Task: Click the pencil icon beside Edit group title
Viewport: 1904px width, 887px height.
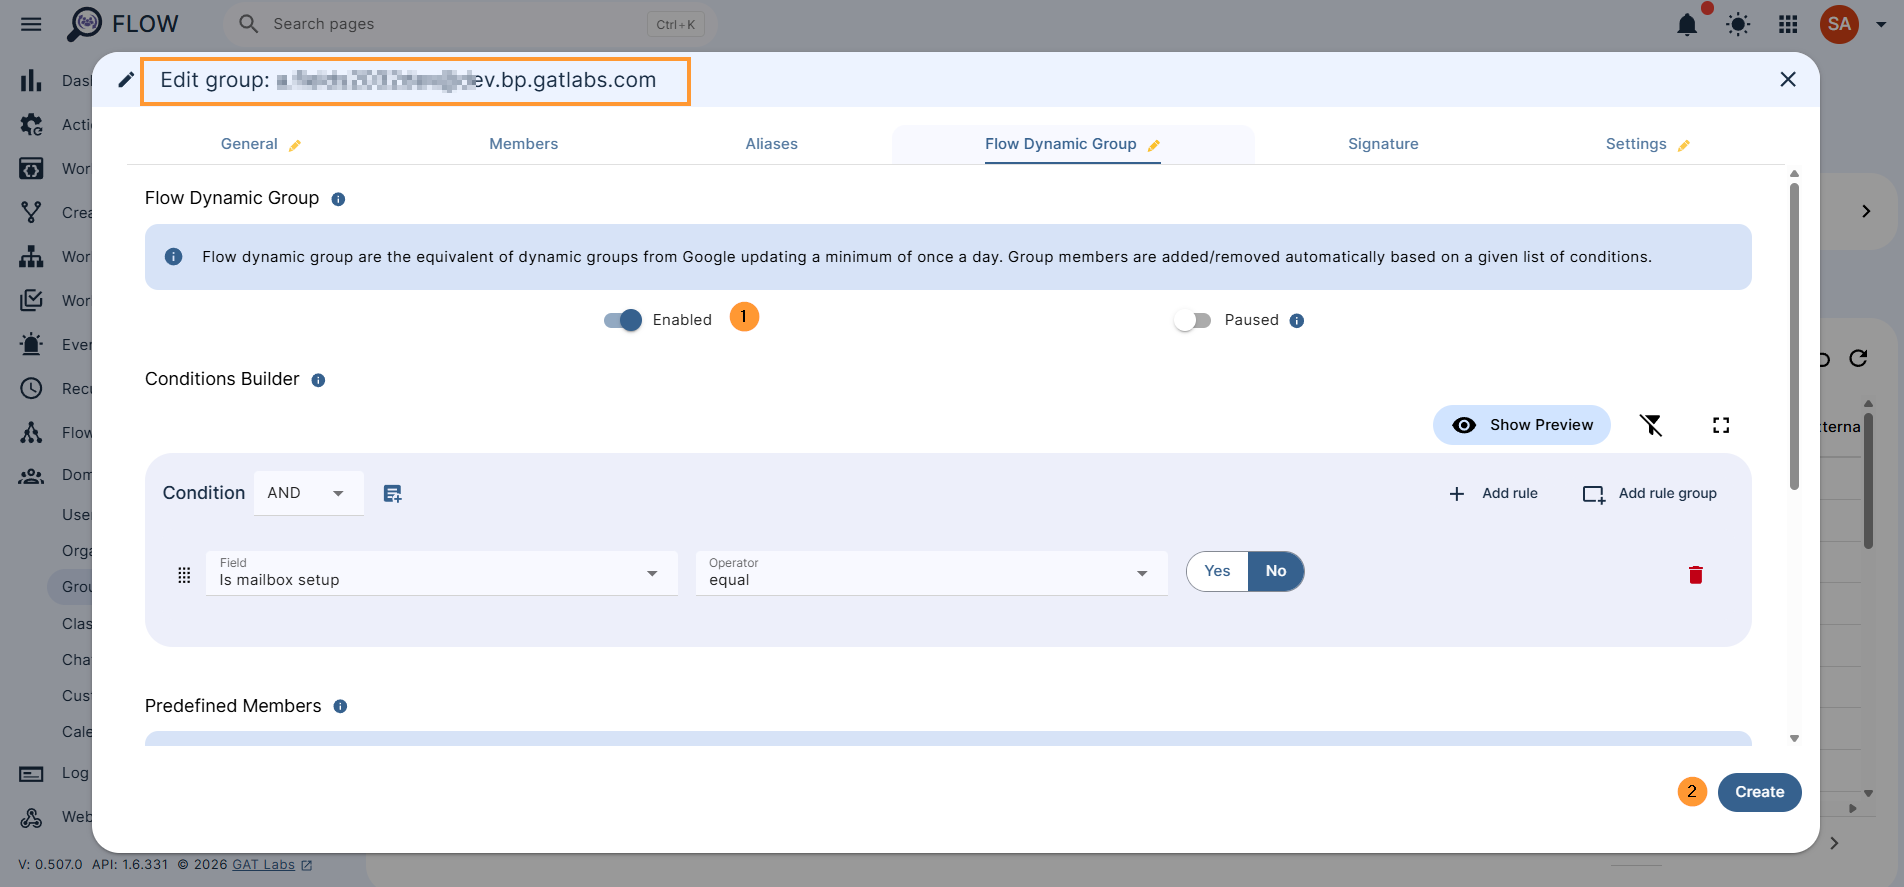Action: click(126, 80)
